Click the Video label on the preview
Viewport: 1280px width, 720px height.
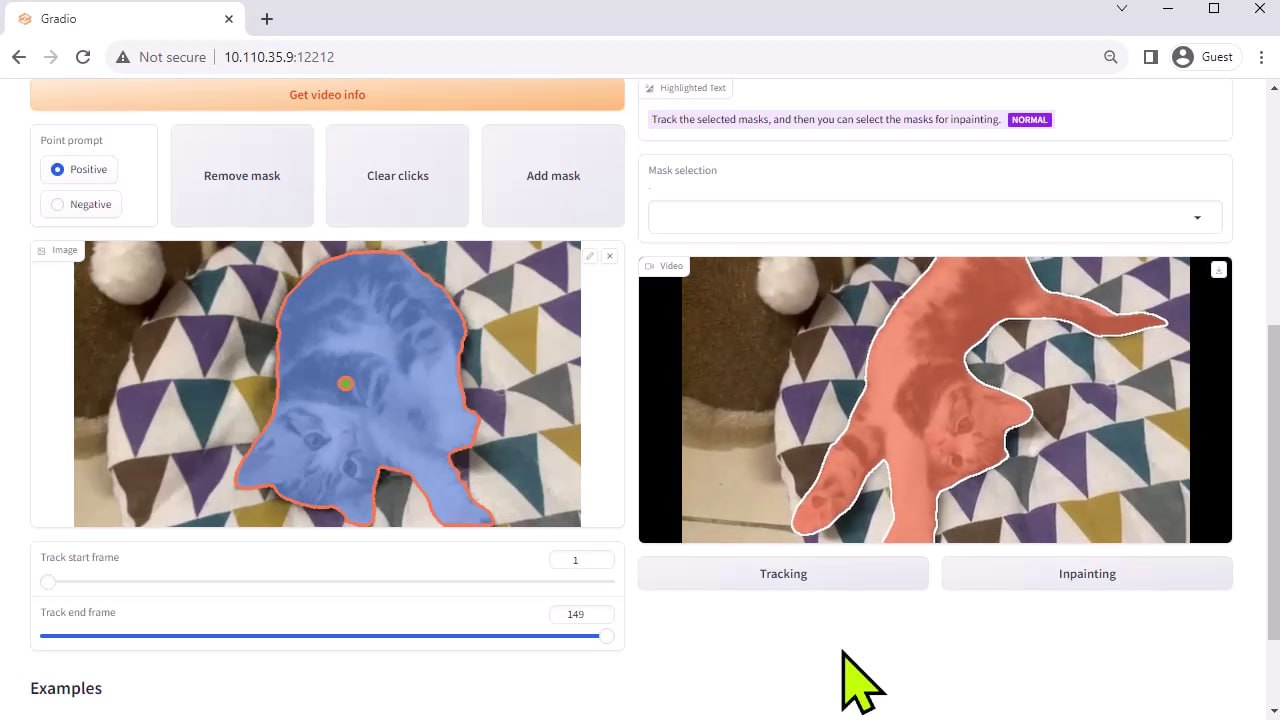[x=671, y=266]
